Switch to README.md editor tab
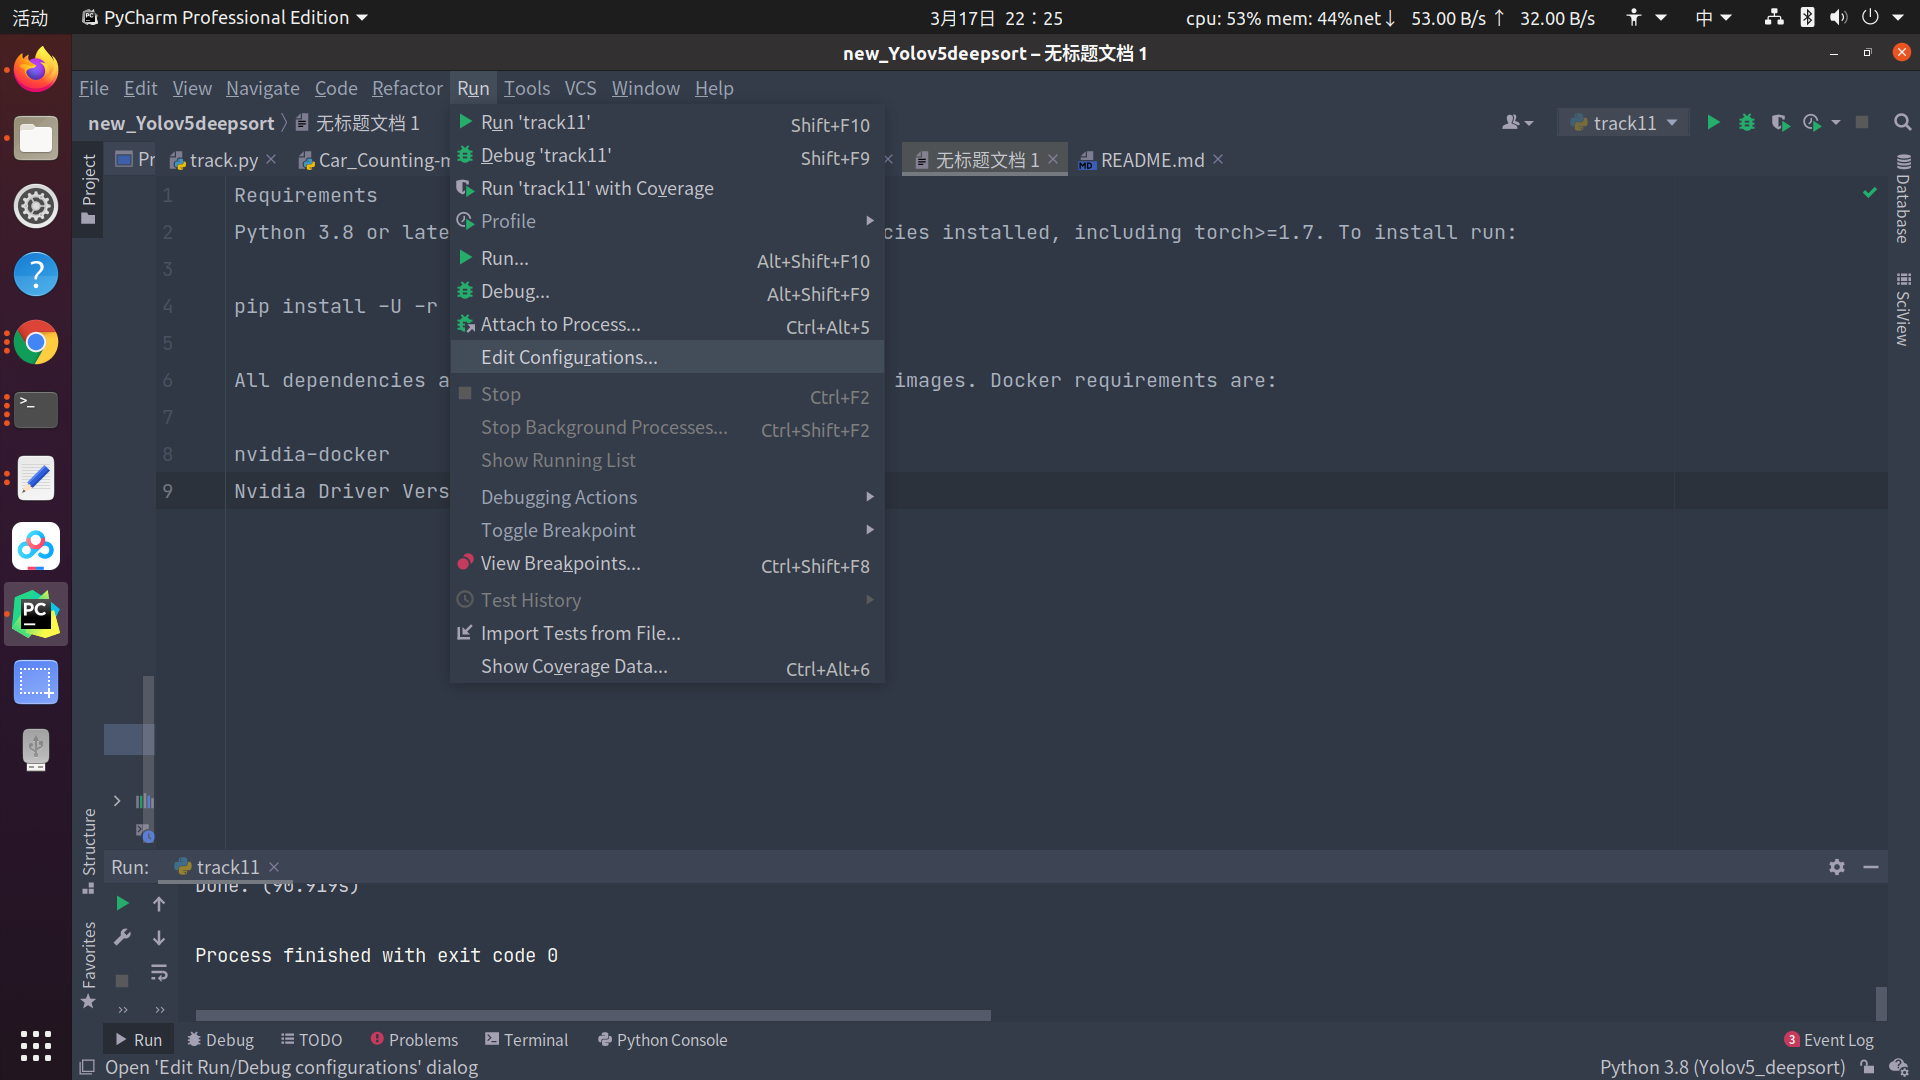The image size is (1920, 1080). click(x=1151, y=160)
